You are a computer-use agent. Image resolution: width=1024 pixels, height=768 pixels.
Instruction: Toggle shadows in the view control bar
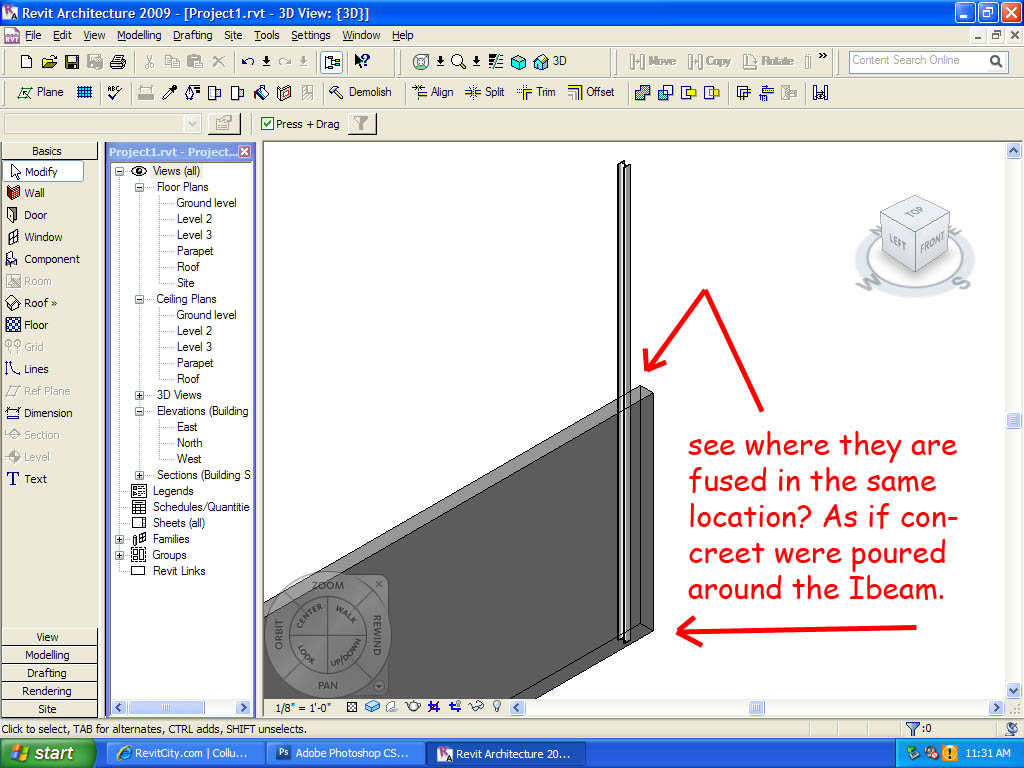392,707
